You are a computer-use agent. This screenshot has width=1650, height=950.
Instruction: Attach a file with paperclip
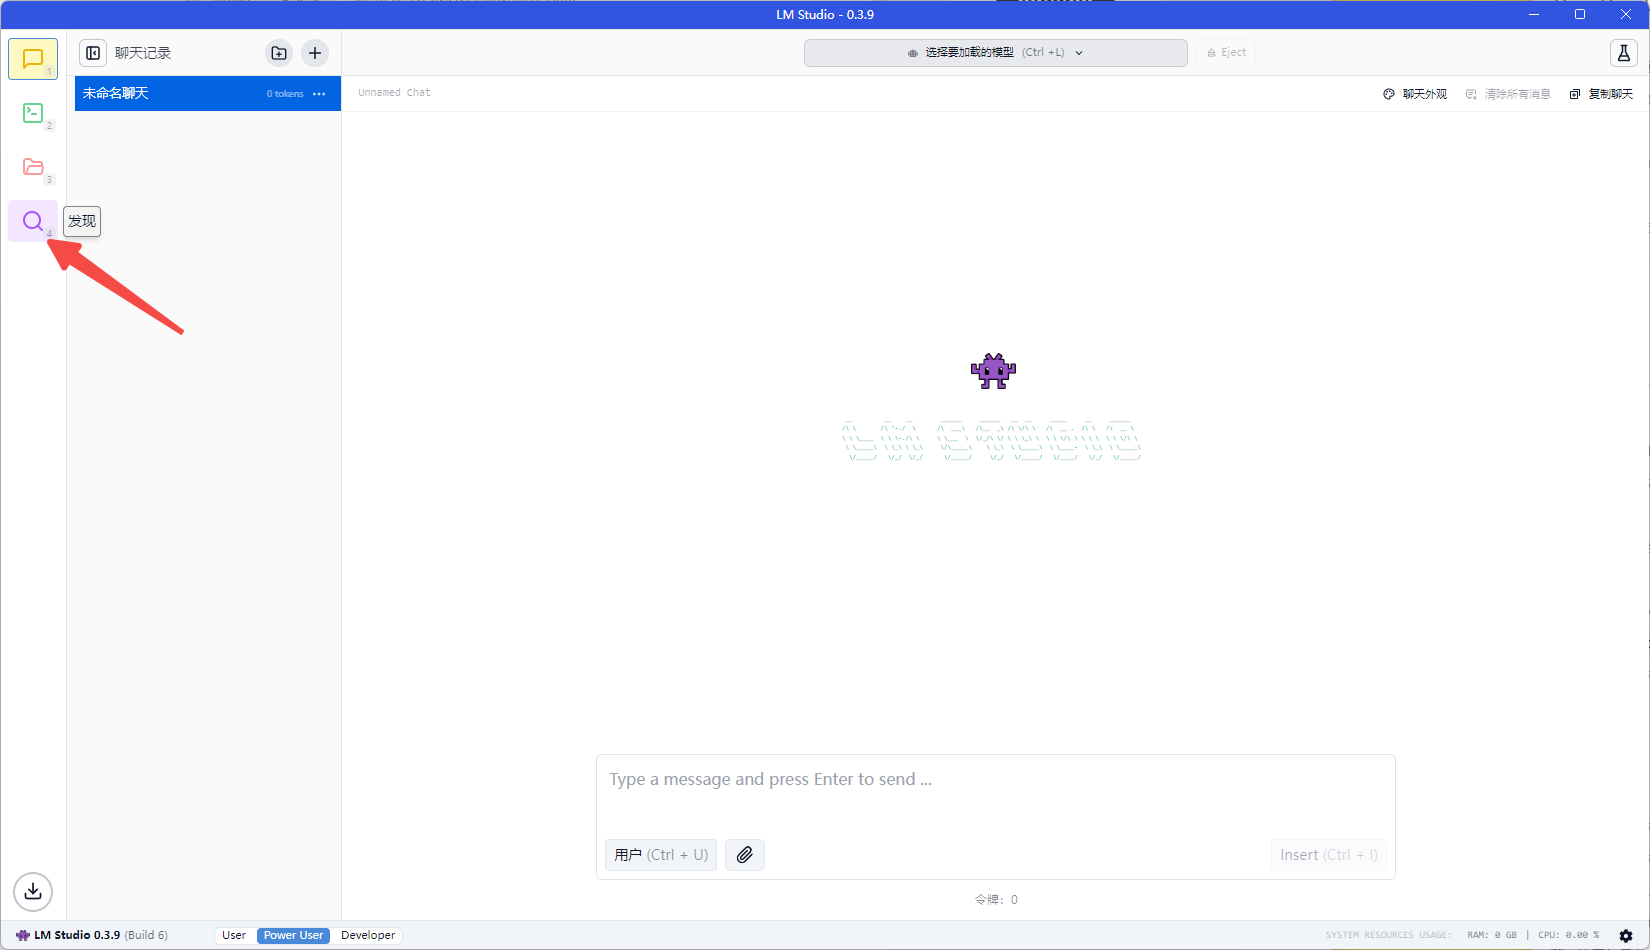(745, 855)
